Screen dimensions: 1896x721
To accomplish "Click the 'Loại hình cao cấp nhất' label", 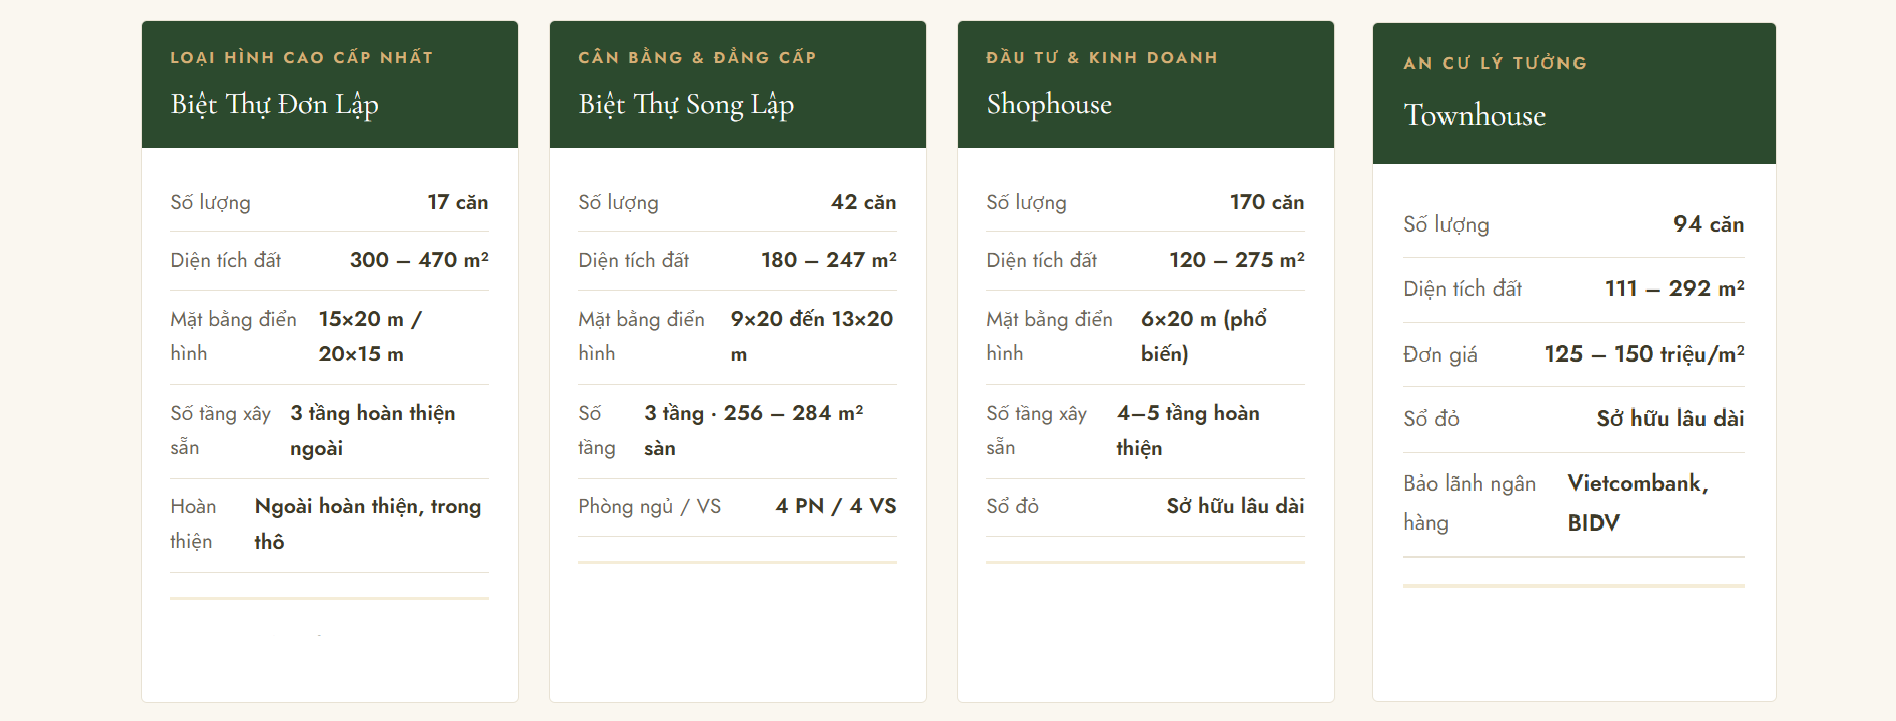I will 301,58.
